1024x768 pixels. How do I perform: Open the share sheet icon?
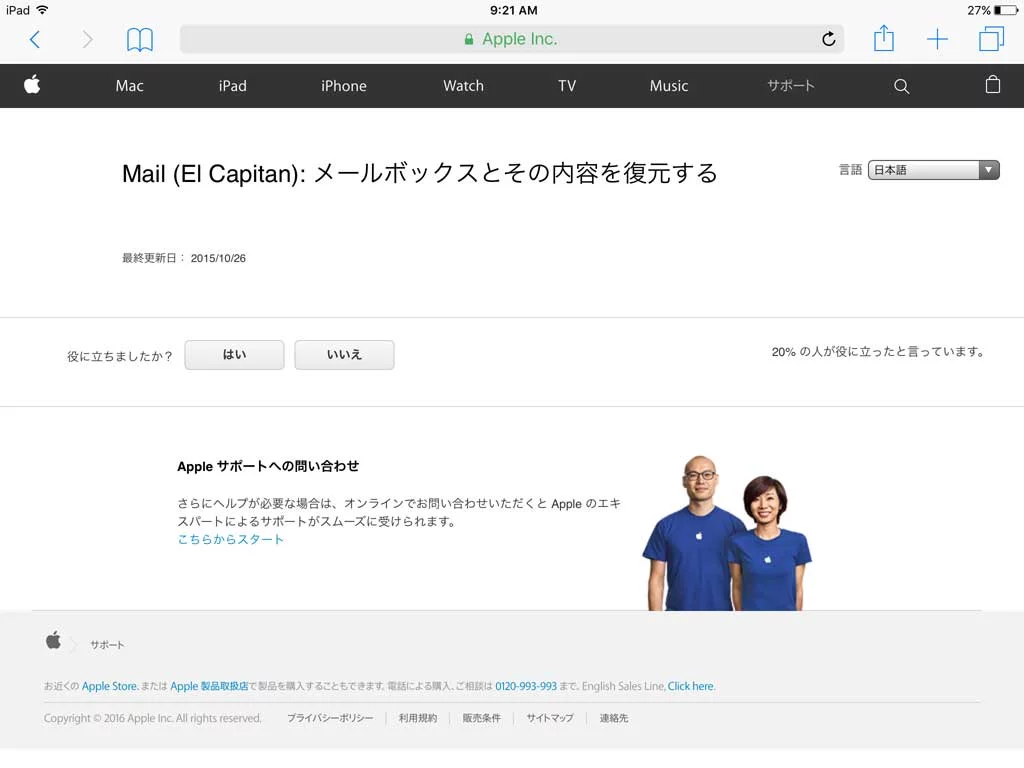tap(883, 39)
